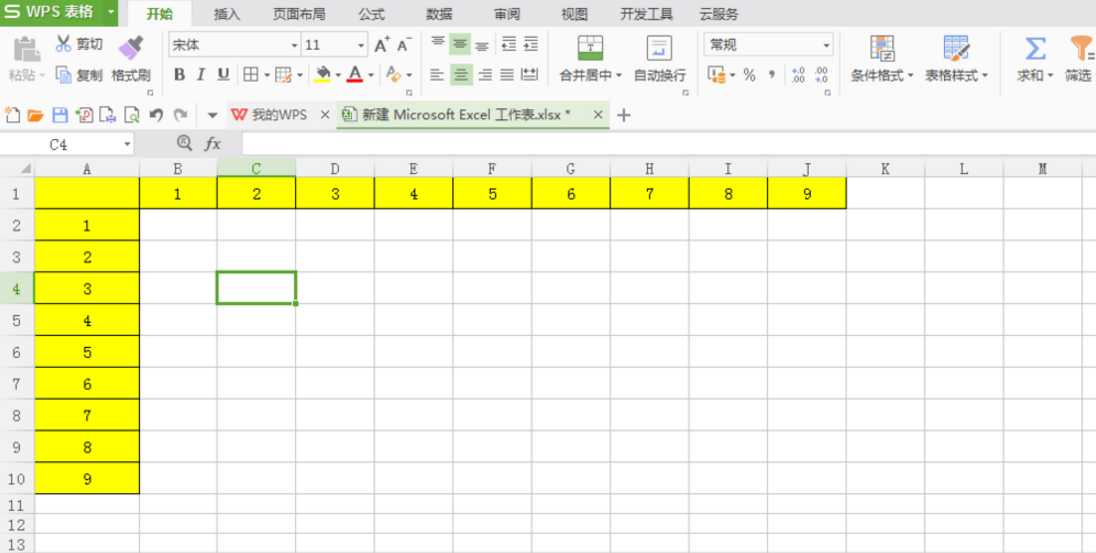Open the WPS 表格 application menu arrow
Screen dimensions: 1096x553
(x=110, y=13)
